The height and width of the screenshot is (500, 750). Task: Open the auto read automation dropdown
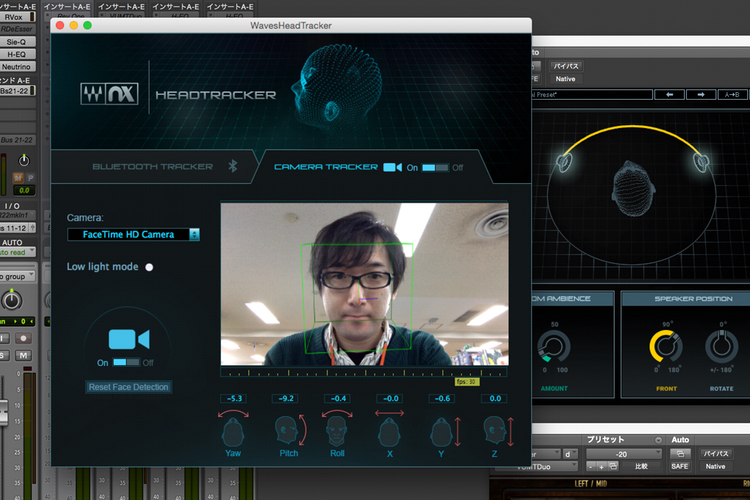[x=18, y=252]
